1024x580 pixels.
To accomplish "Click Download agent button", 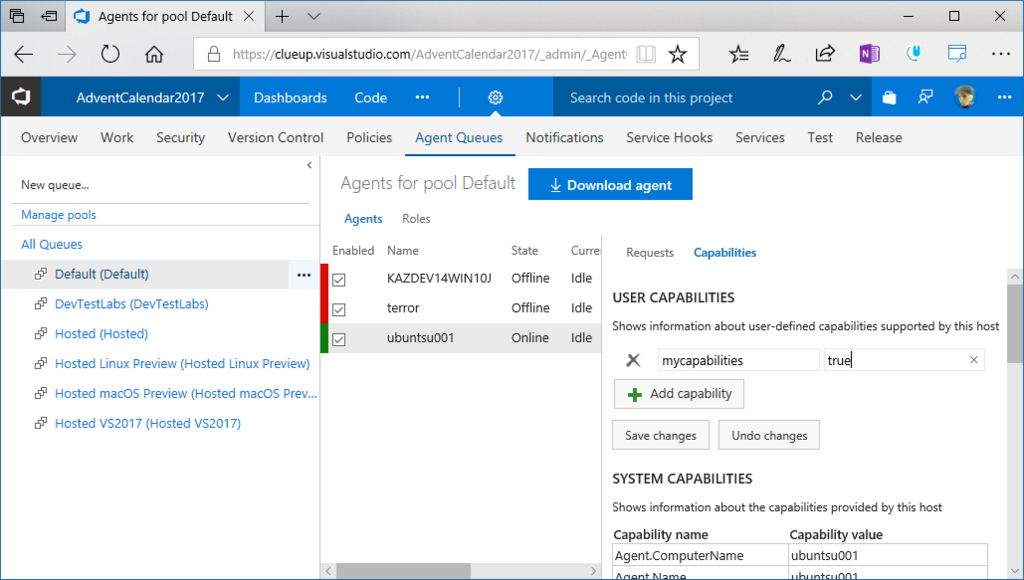I will click(x=610, y=185).
